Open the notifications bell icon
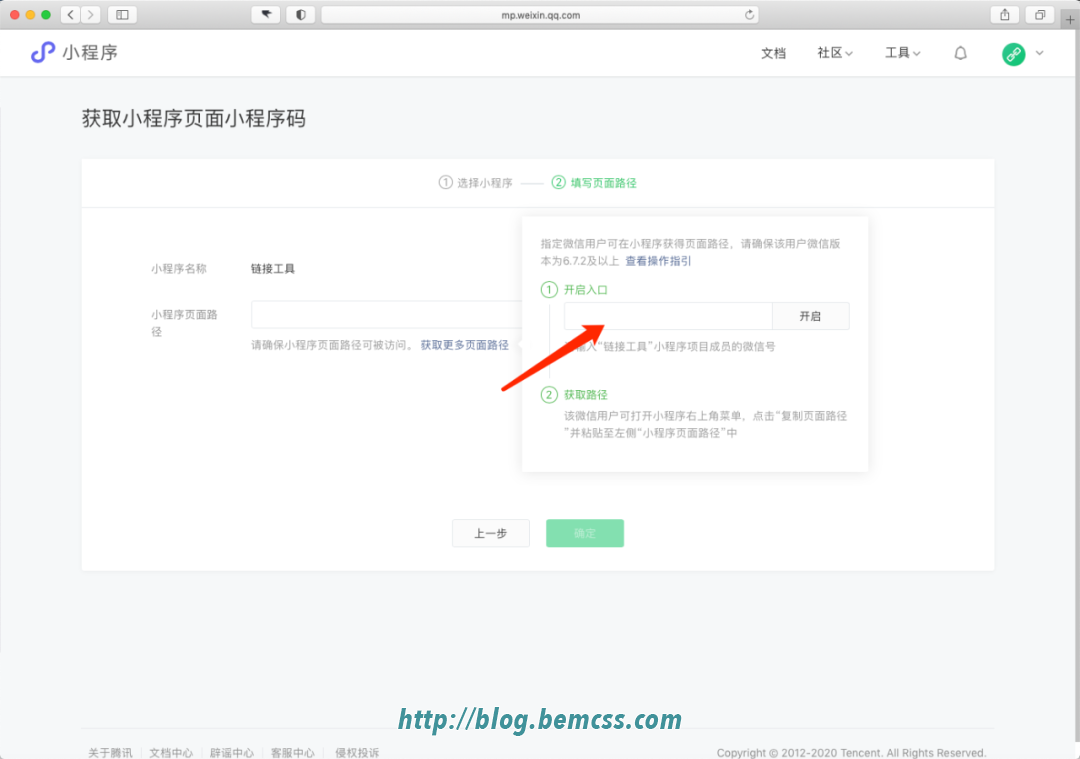Screen dimensions: 1080x759 pyautogui.click(x=960, y=54)
